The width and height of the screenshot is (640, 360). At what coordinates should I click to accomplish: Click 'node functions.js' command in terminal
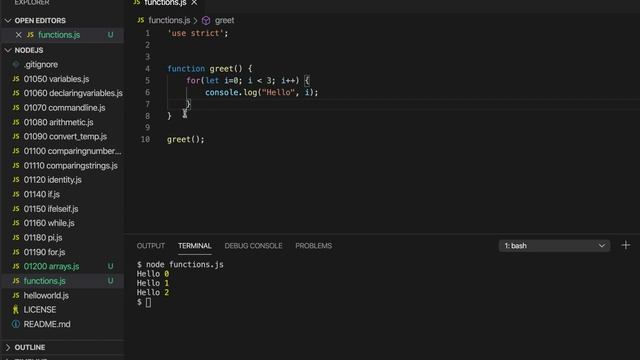(x=184, y=264)
